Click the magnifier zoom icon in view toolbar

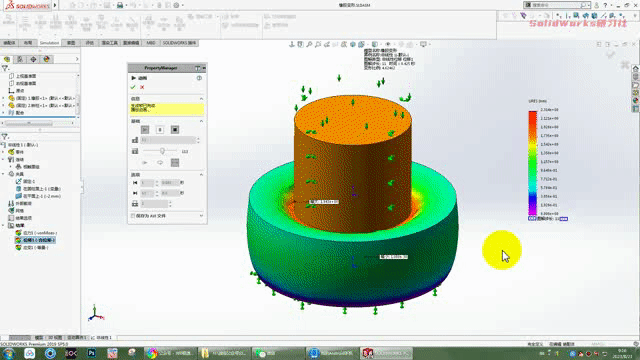(309, 44)
